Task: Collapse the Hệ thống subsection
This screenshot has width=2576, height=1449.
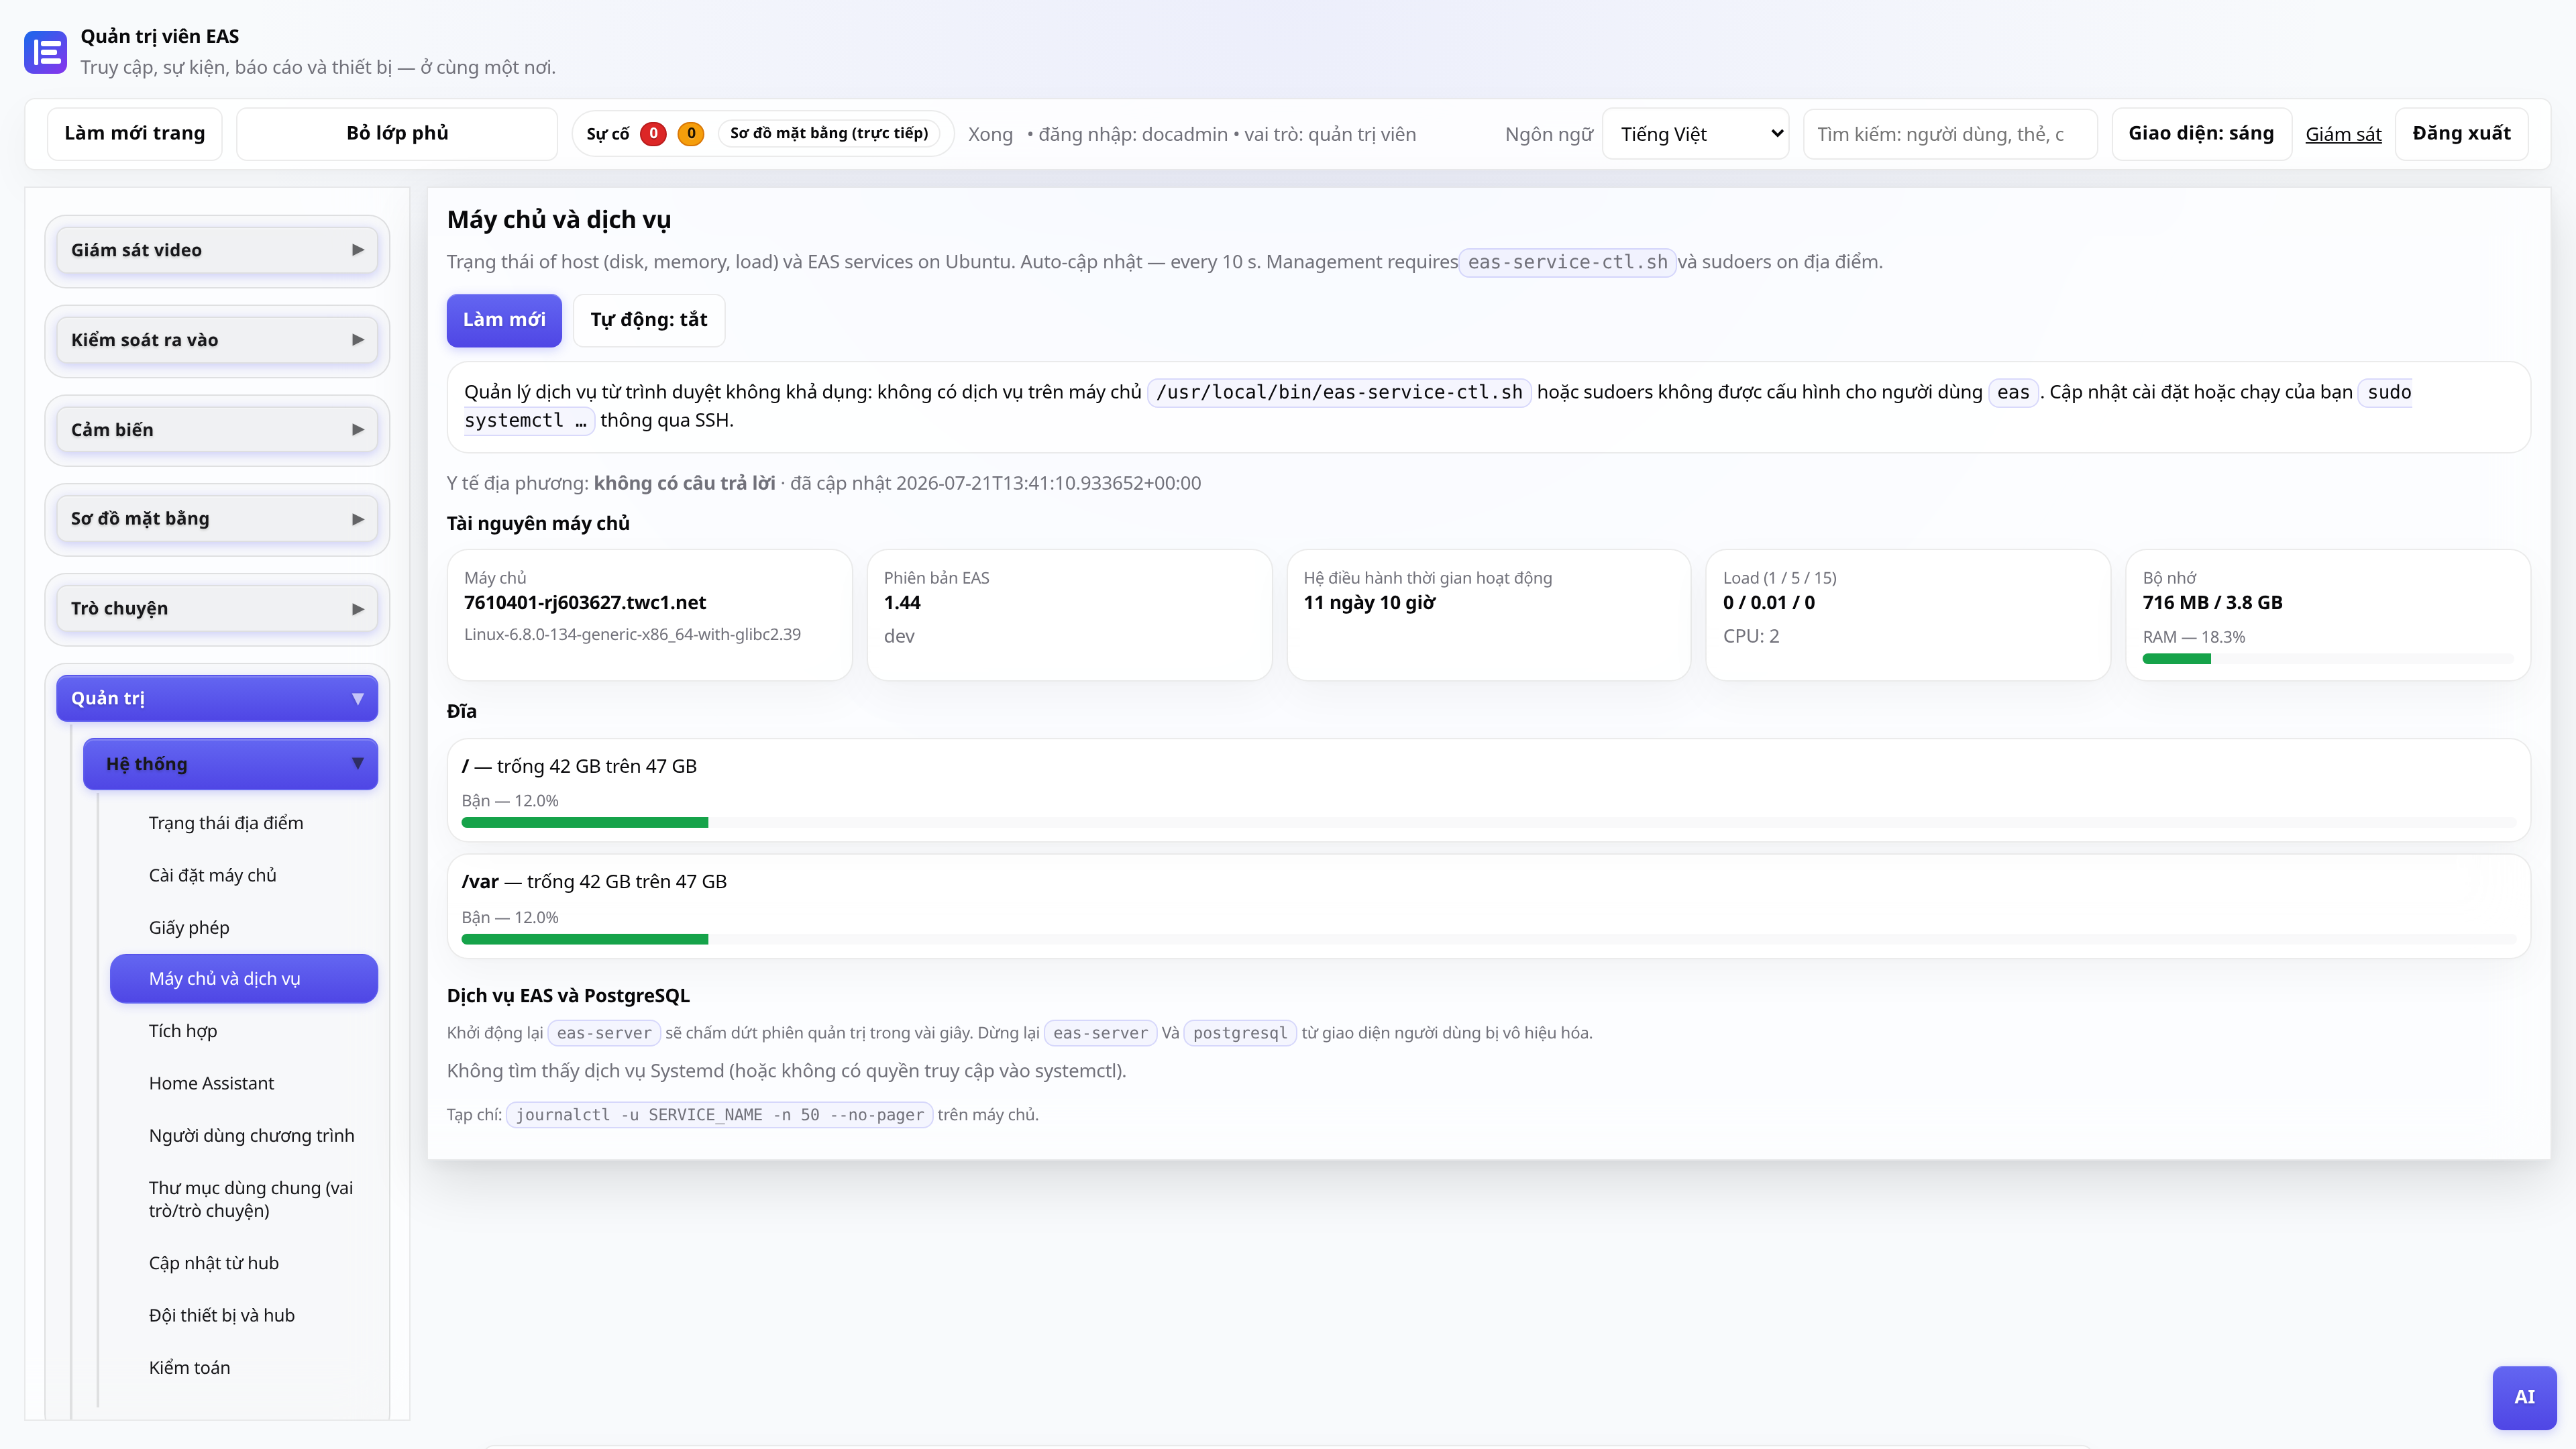Action: pyautogui.click(x=230, y=764)
